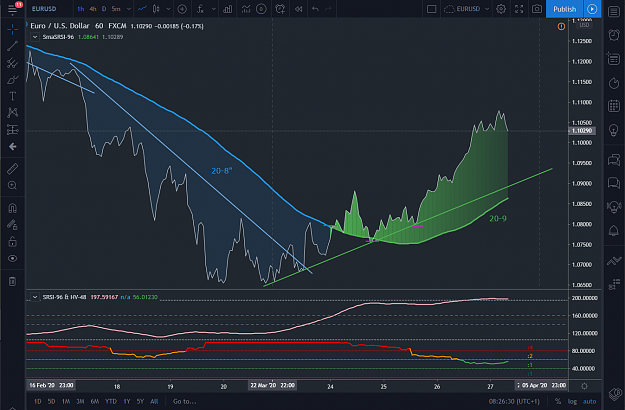Select the trend line drawing tool
625x410 pixels.
(12, 46)
